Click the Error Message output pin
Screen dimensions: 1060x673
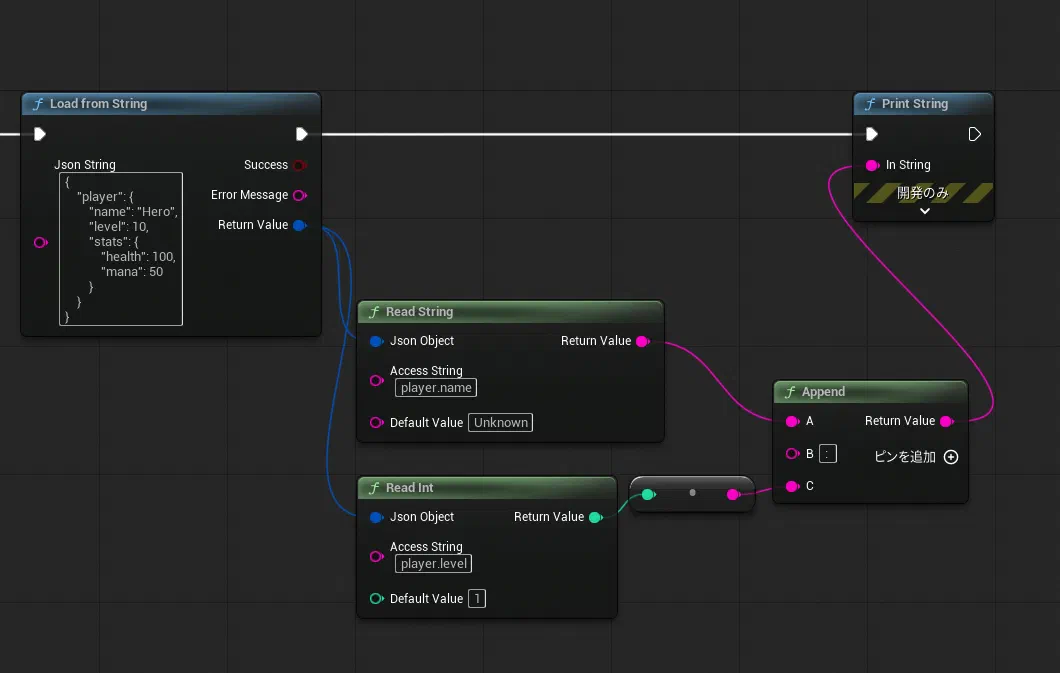300,195
